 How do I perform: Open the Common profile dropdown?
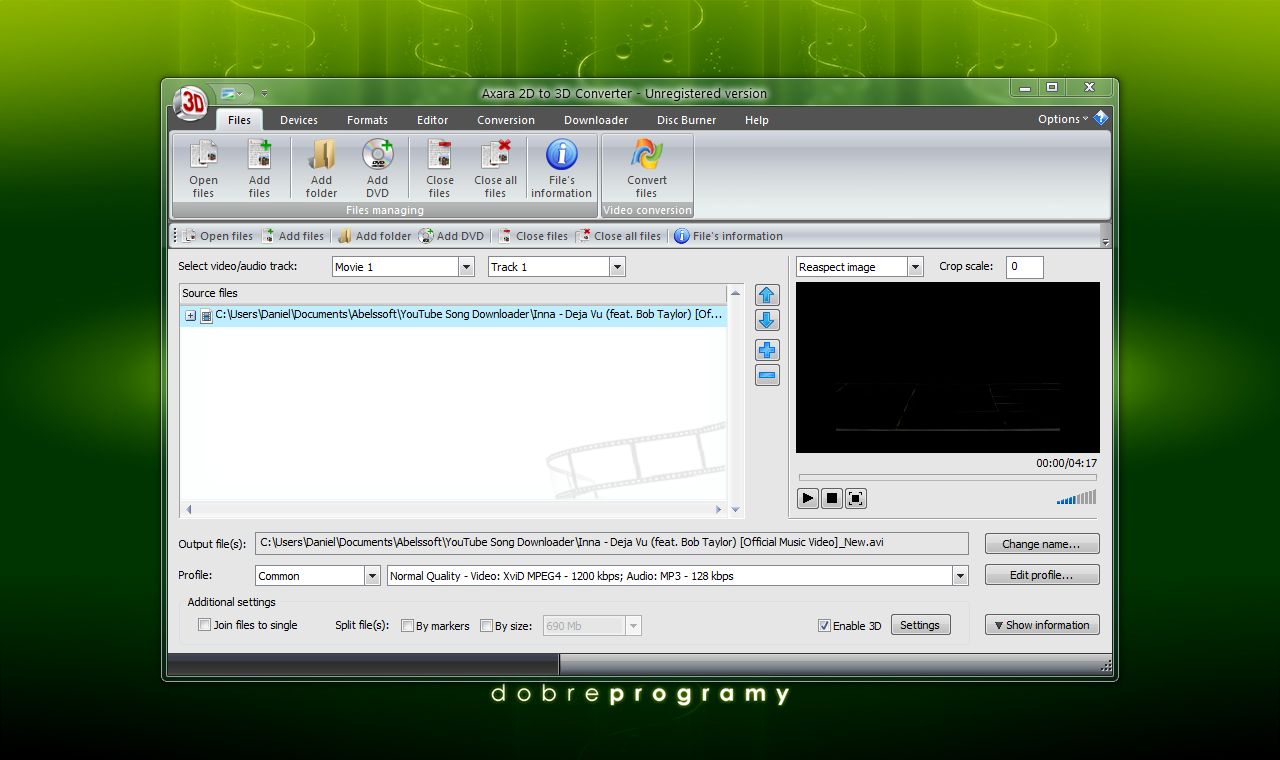pyautogui.click(x=372, y=576)
